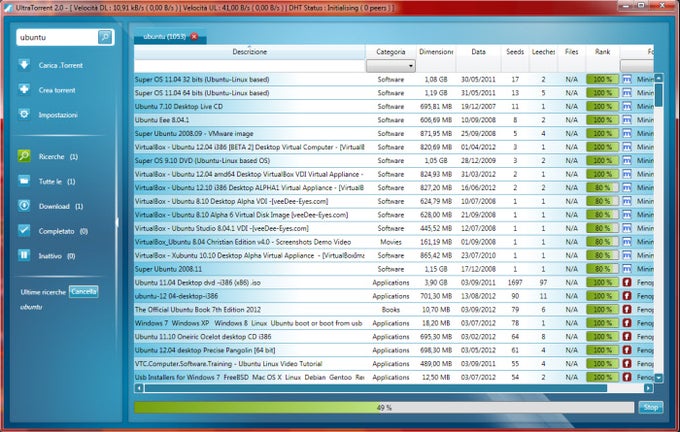Screen dimensions: 680x432
Task: Click red source icon for Usb Installers row
Action: coord(627,377)
